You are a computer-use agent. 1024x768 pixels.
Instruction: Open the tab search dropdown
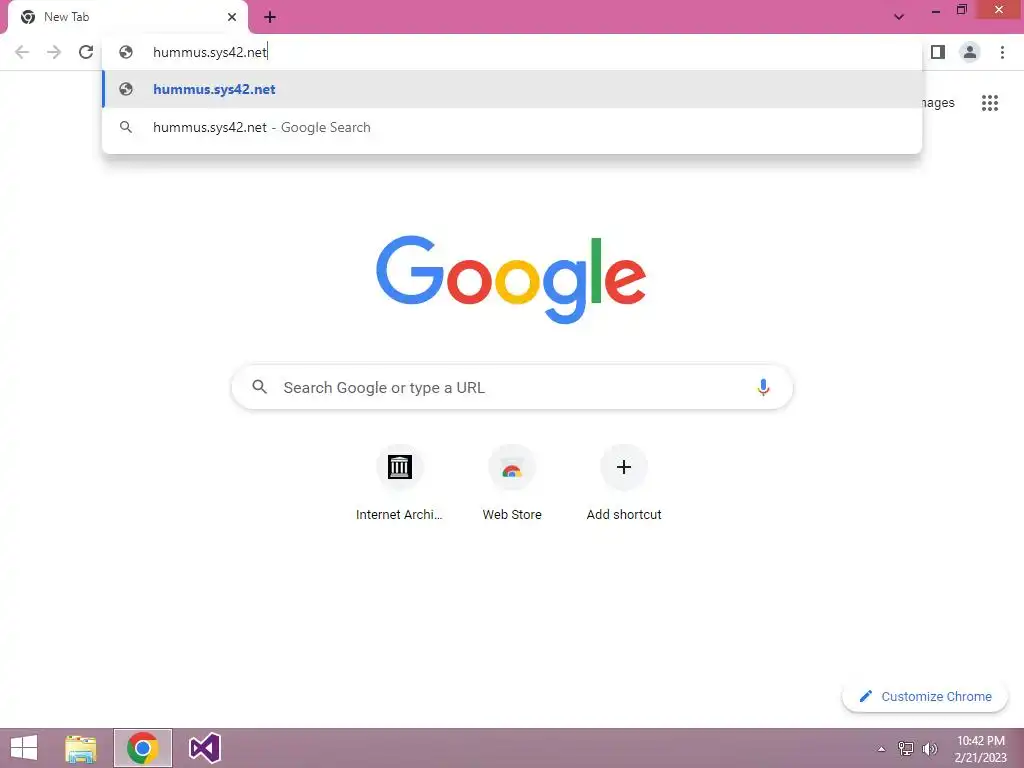coord(899,17)
